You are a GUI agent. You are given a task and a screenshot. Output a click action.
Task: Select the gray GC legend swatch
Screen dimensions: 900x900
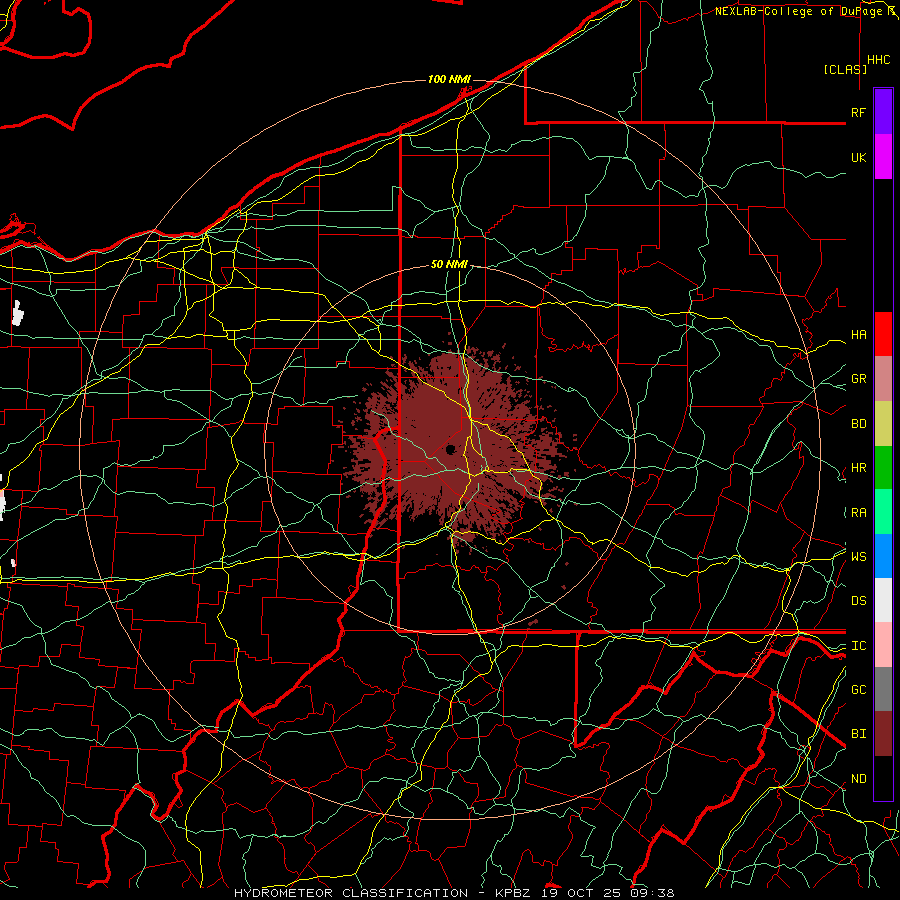883,689
